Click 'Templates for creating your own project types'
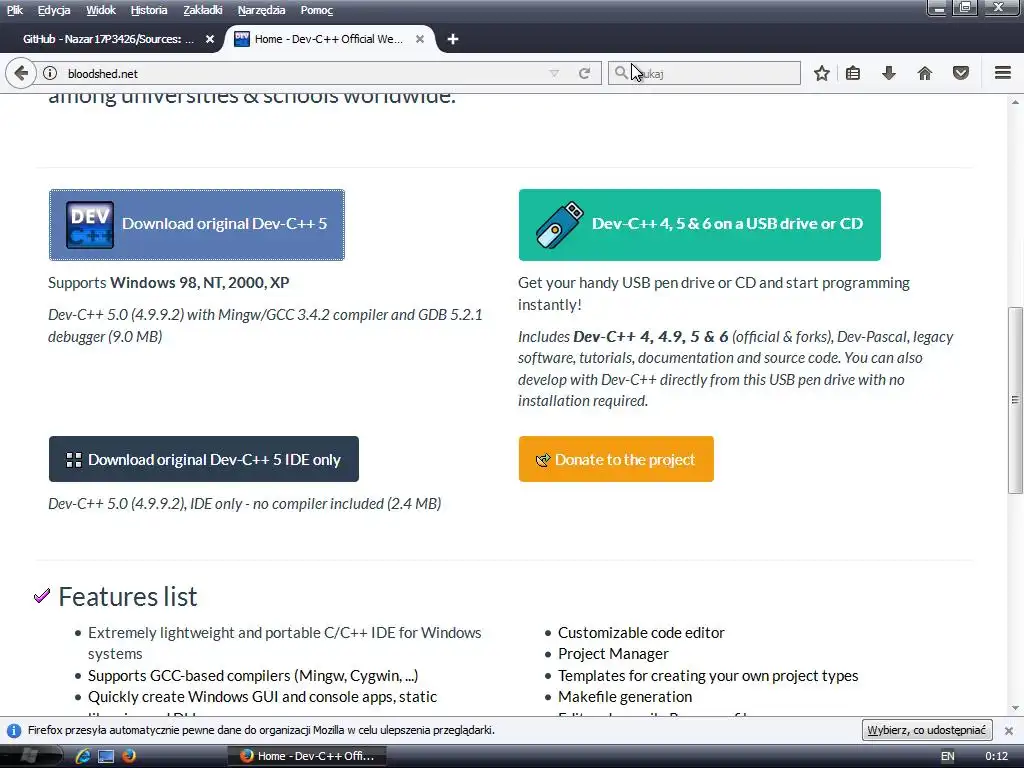The height and width of the screenshot is (768, 1024). pos(708,675)
